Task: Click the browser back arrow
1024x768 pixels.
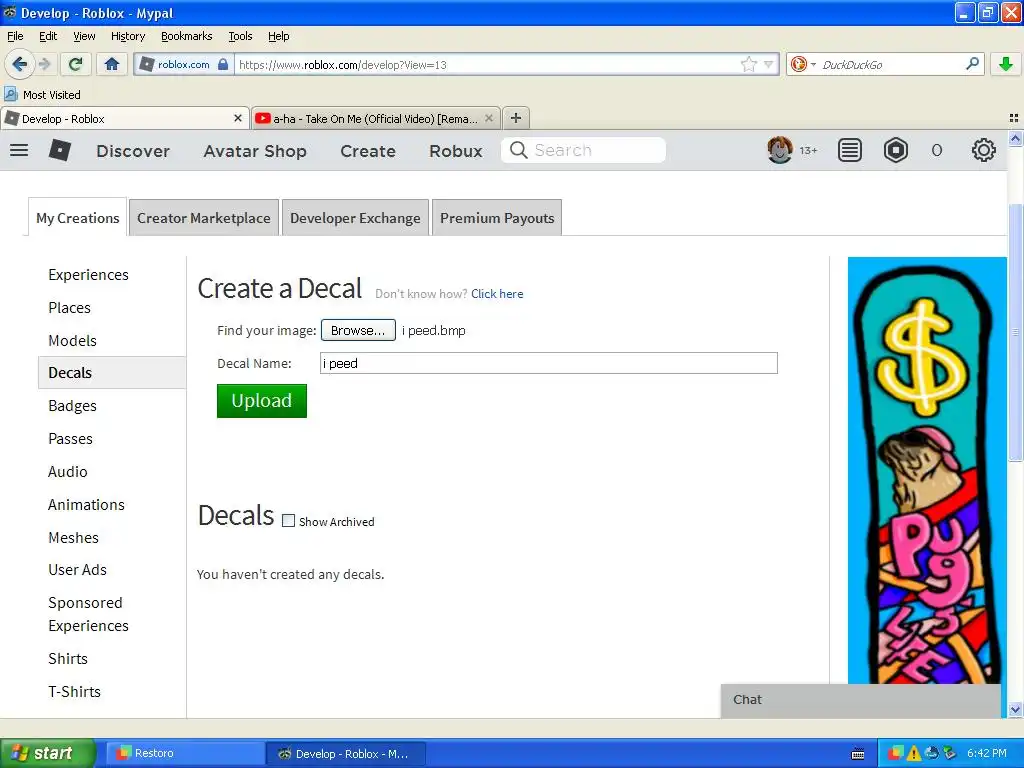Action: point(19,64)
